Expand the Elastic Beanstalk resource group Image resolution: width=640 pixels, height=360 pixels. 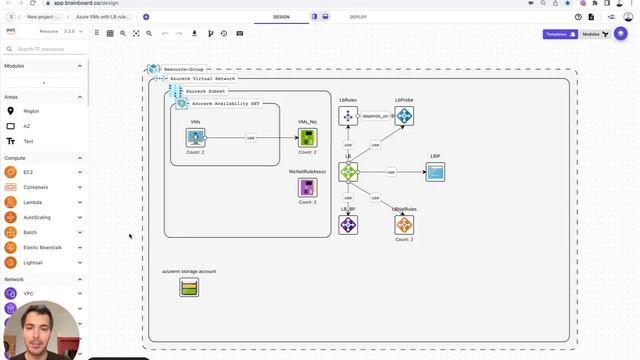[80, 247]
